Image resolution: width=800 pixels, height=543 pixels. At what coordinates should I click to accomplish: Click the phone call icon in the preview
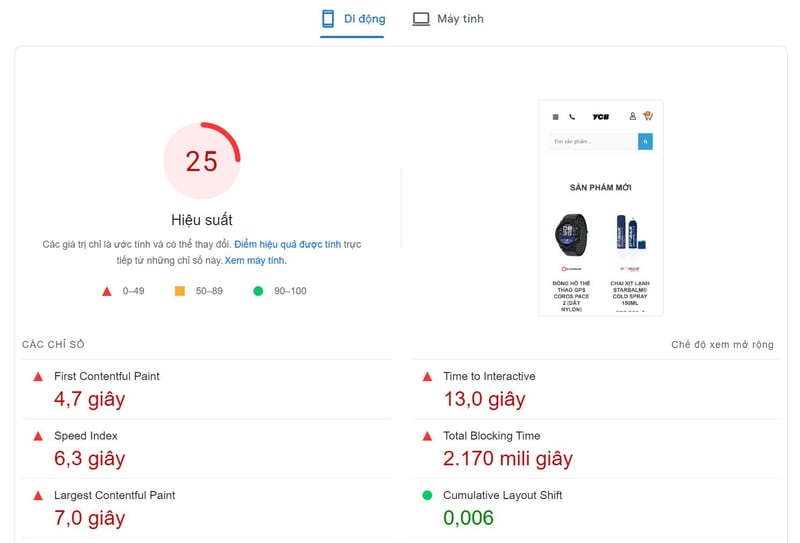[572, 117]
